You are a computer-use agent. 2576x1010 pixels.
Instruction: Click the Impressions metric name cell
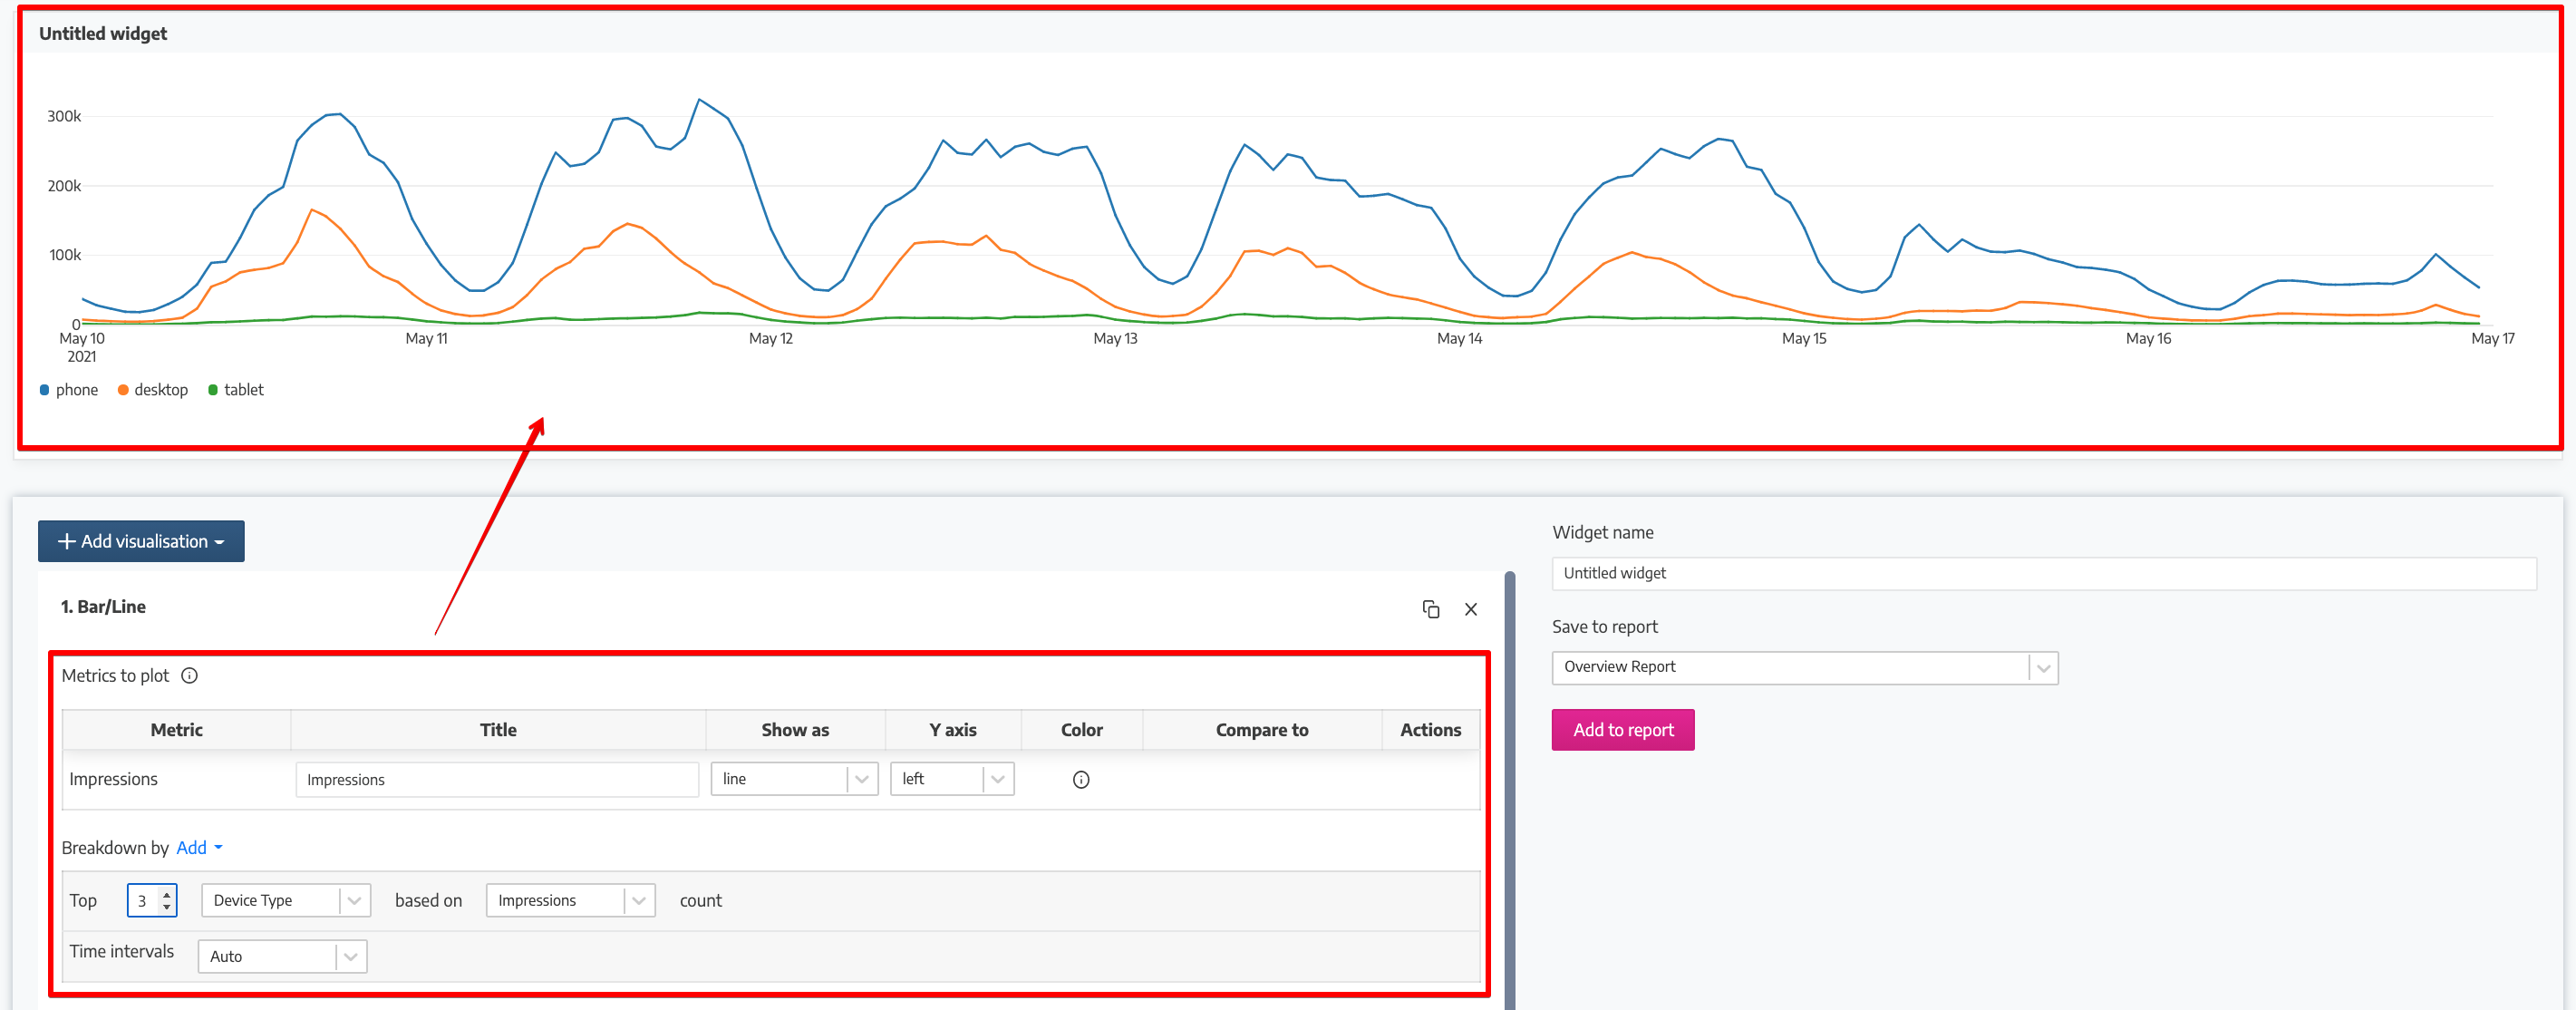pyautogui.click(x=113, y=779)
